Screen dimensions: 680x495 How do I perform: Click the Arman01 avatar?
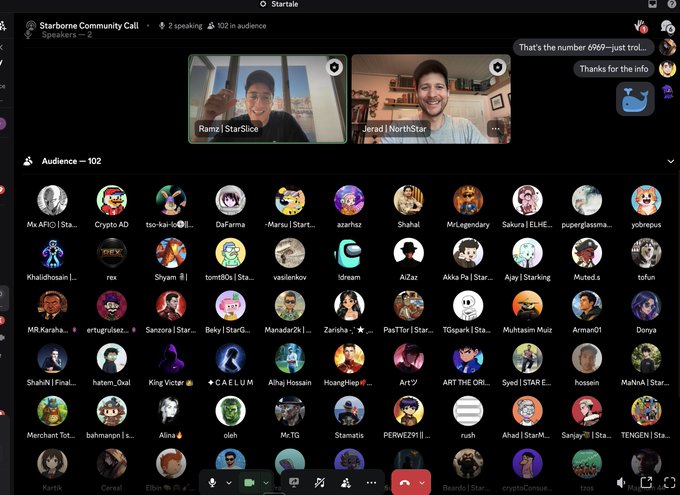587,305
